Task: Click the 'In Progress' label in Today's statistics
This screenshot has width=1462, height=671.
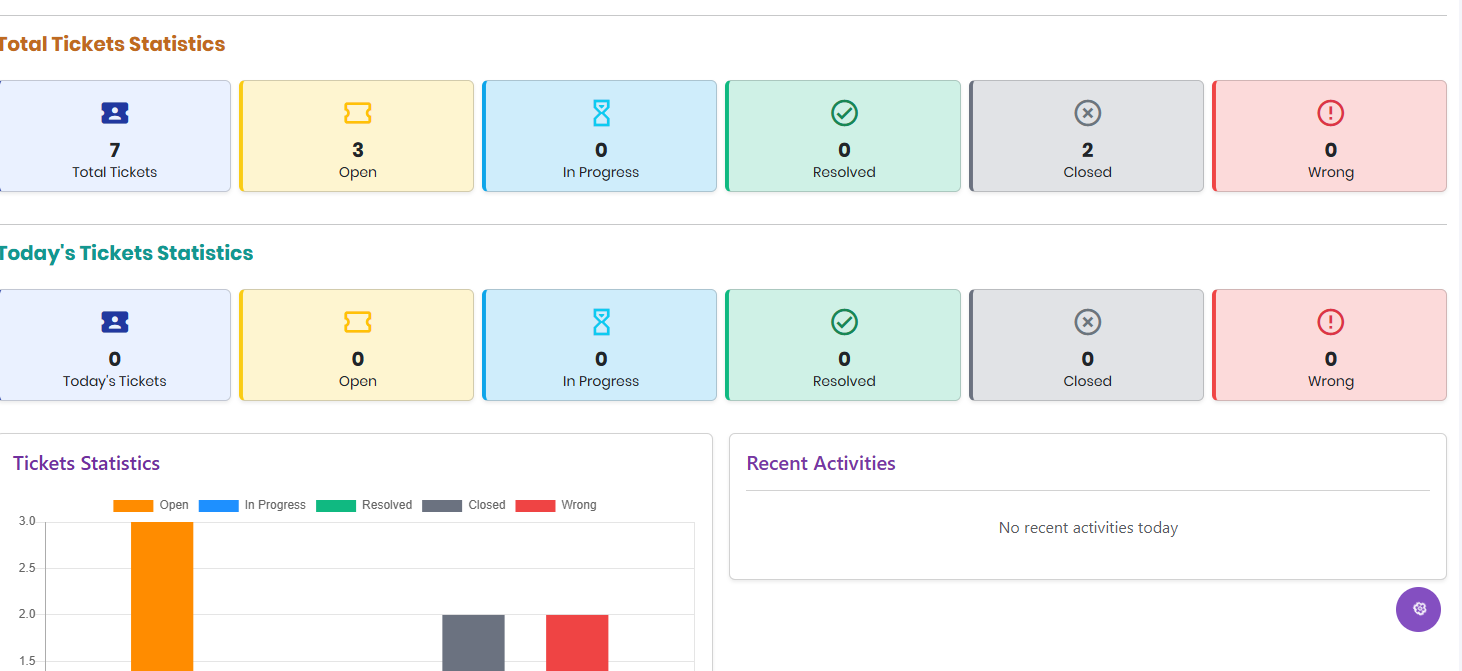Action: (601, 381)
